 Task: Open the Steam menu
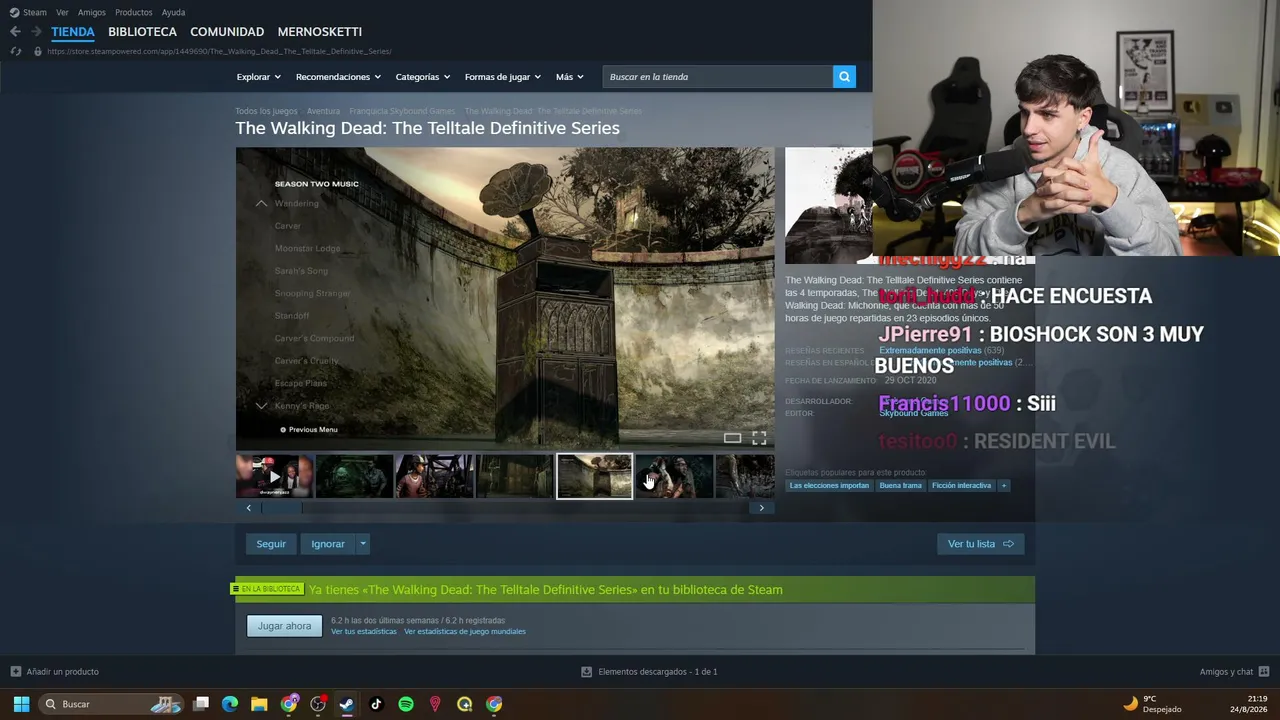(x=35, y=12)
